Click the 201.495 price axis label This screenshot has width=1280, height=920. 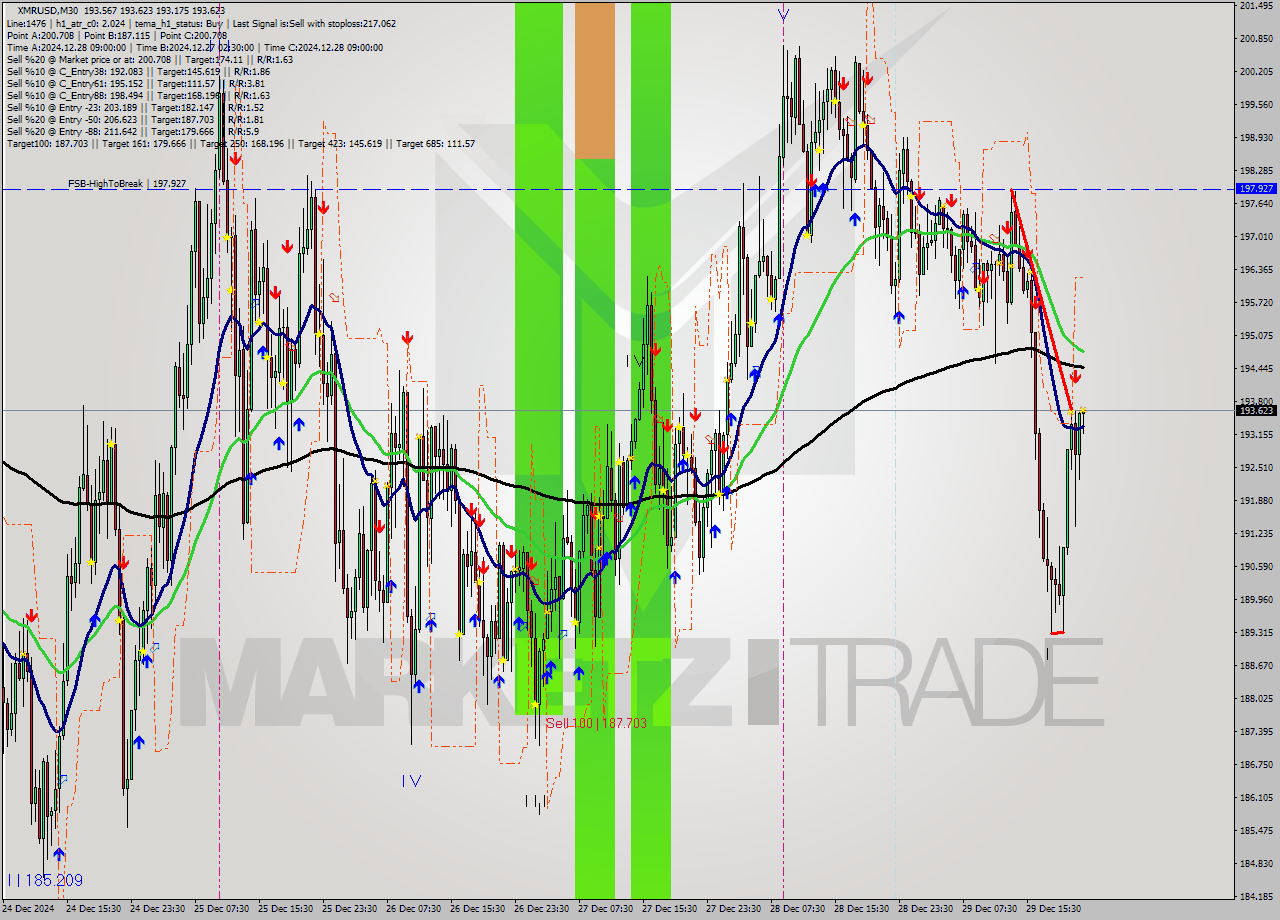[1257, 6]
